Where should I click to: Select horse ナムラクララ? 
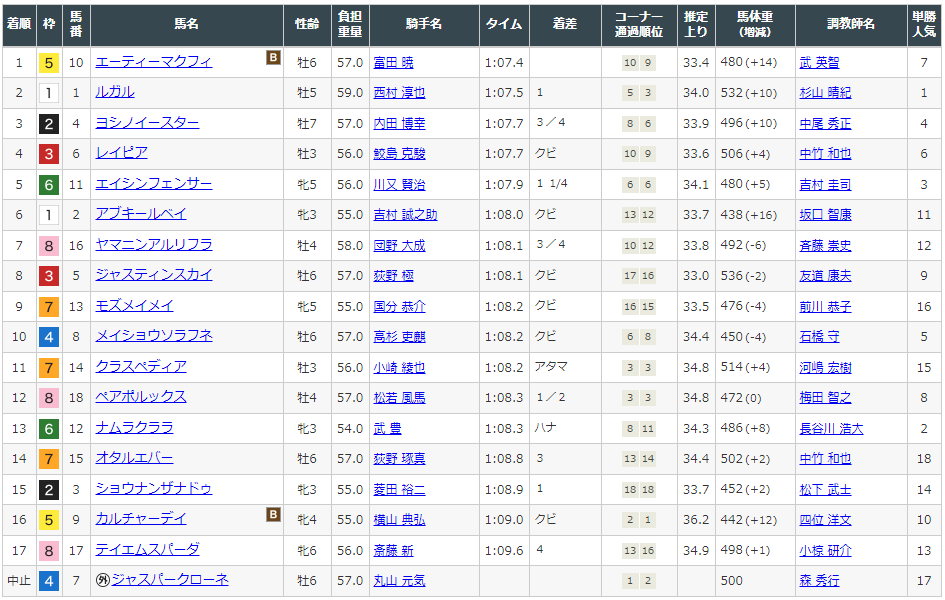(134, 428)
